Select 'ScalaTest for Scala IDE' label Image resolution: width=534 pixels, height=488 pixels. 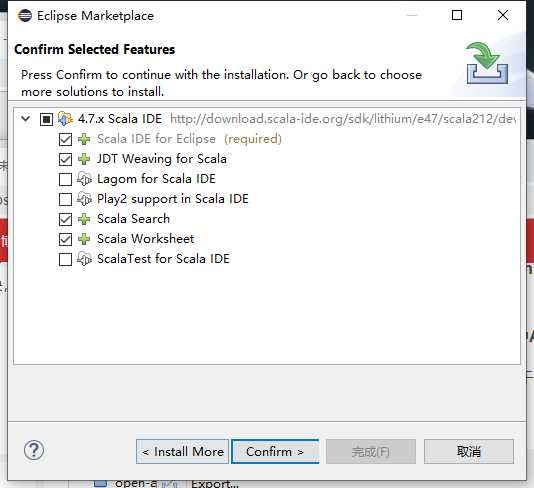(163, 259)
